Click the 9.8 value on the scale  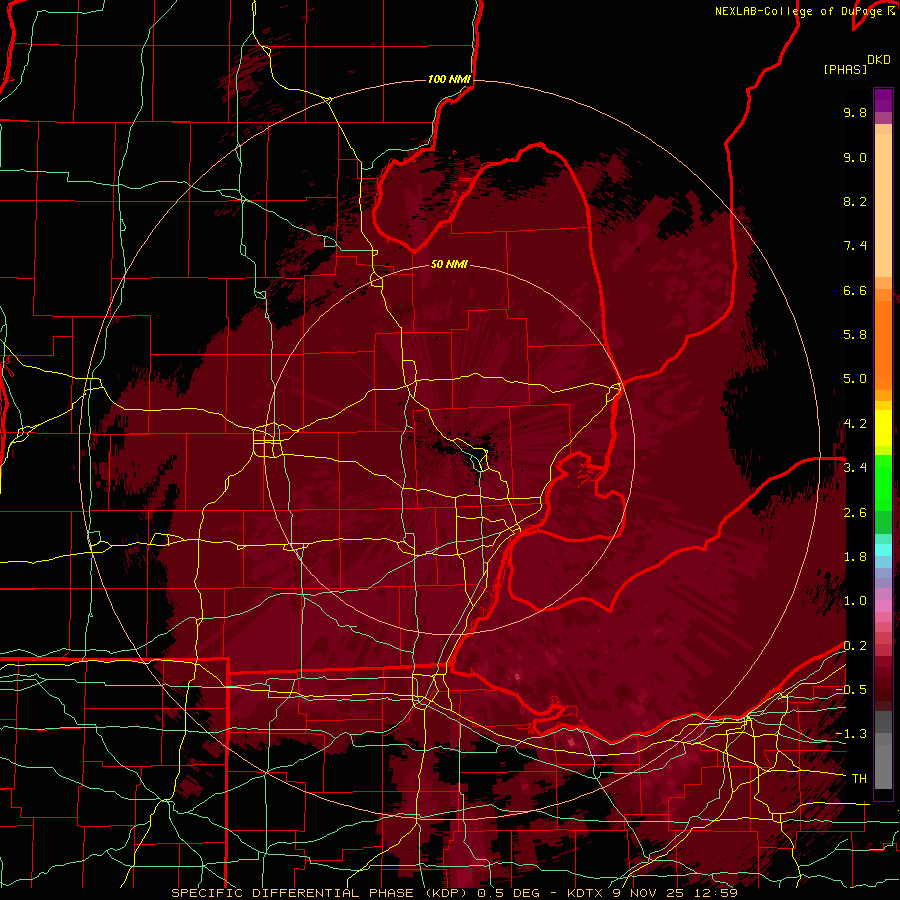tap(855, 112)
